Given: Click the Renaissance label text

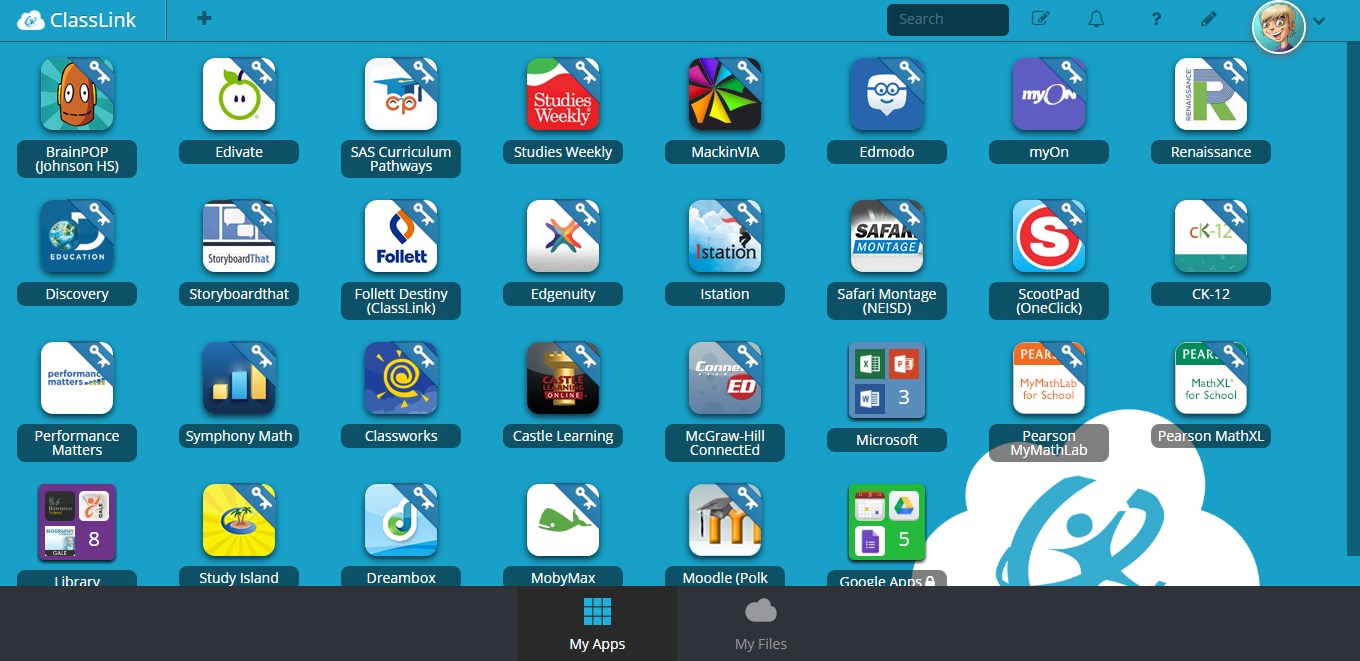Looking at the screenshot, I should point(1211,152).
